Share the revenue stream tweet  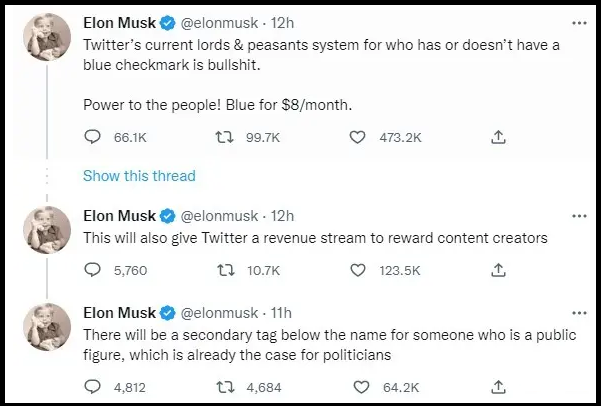tap(498, 269)
